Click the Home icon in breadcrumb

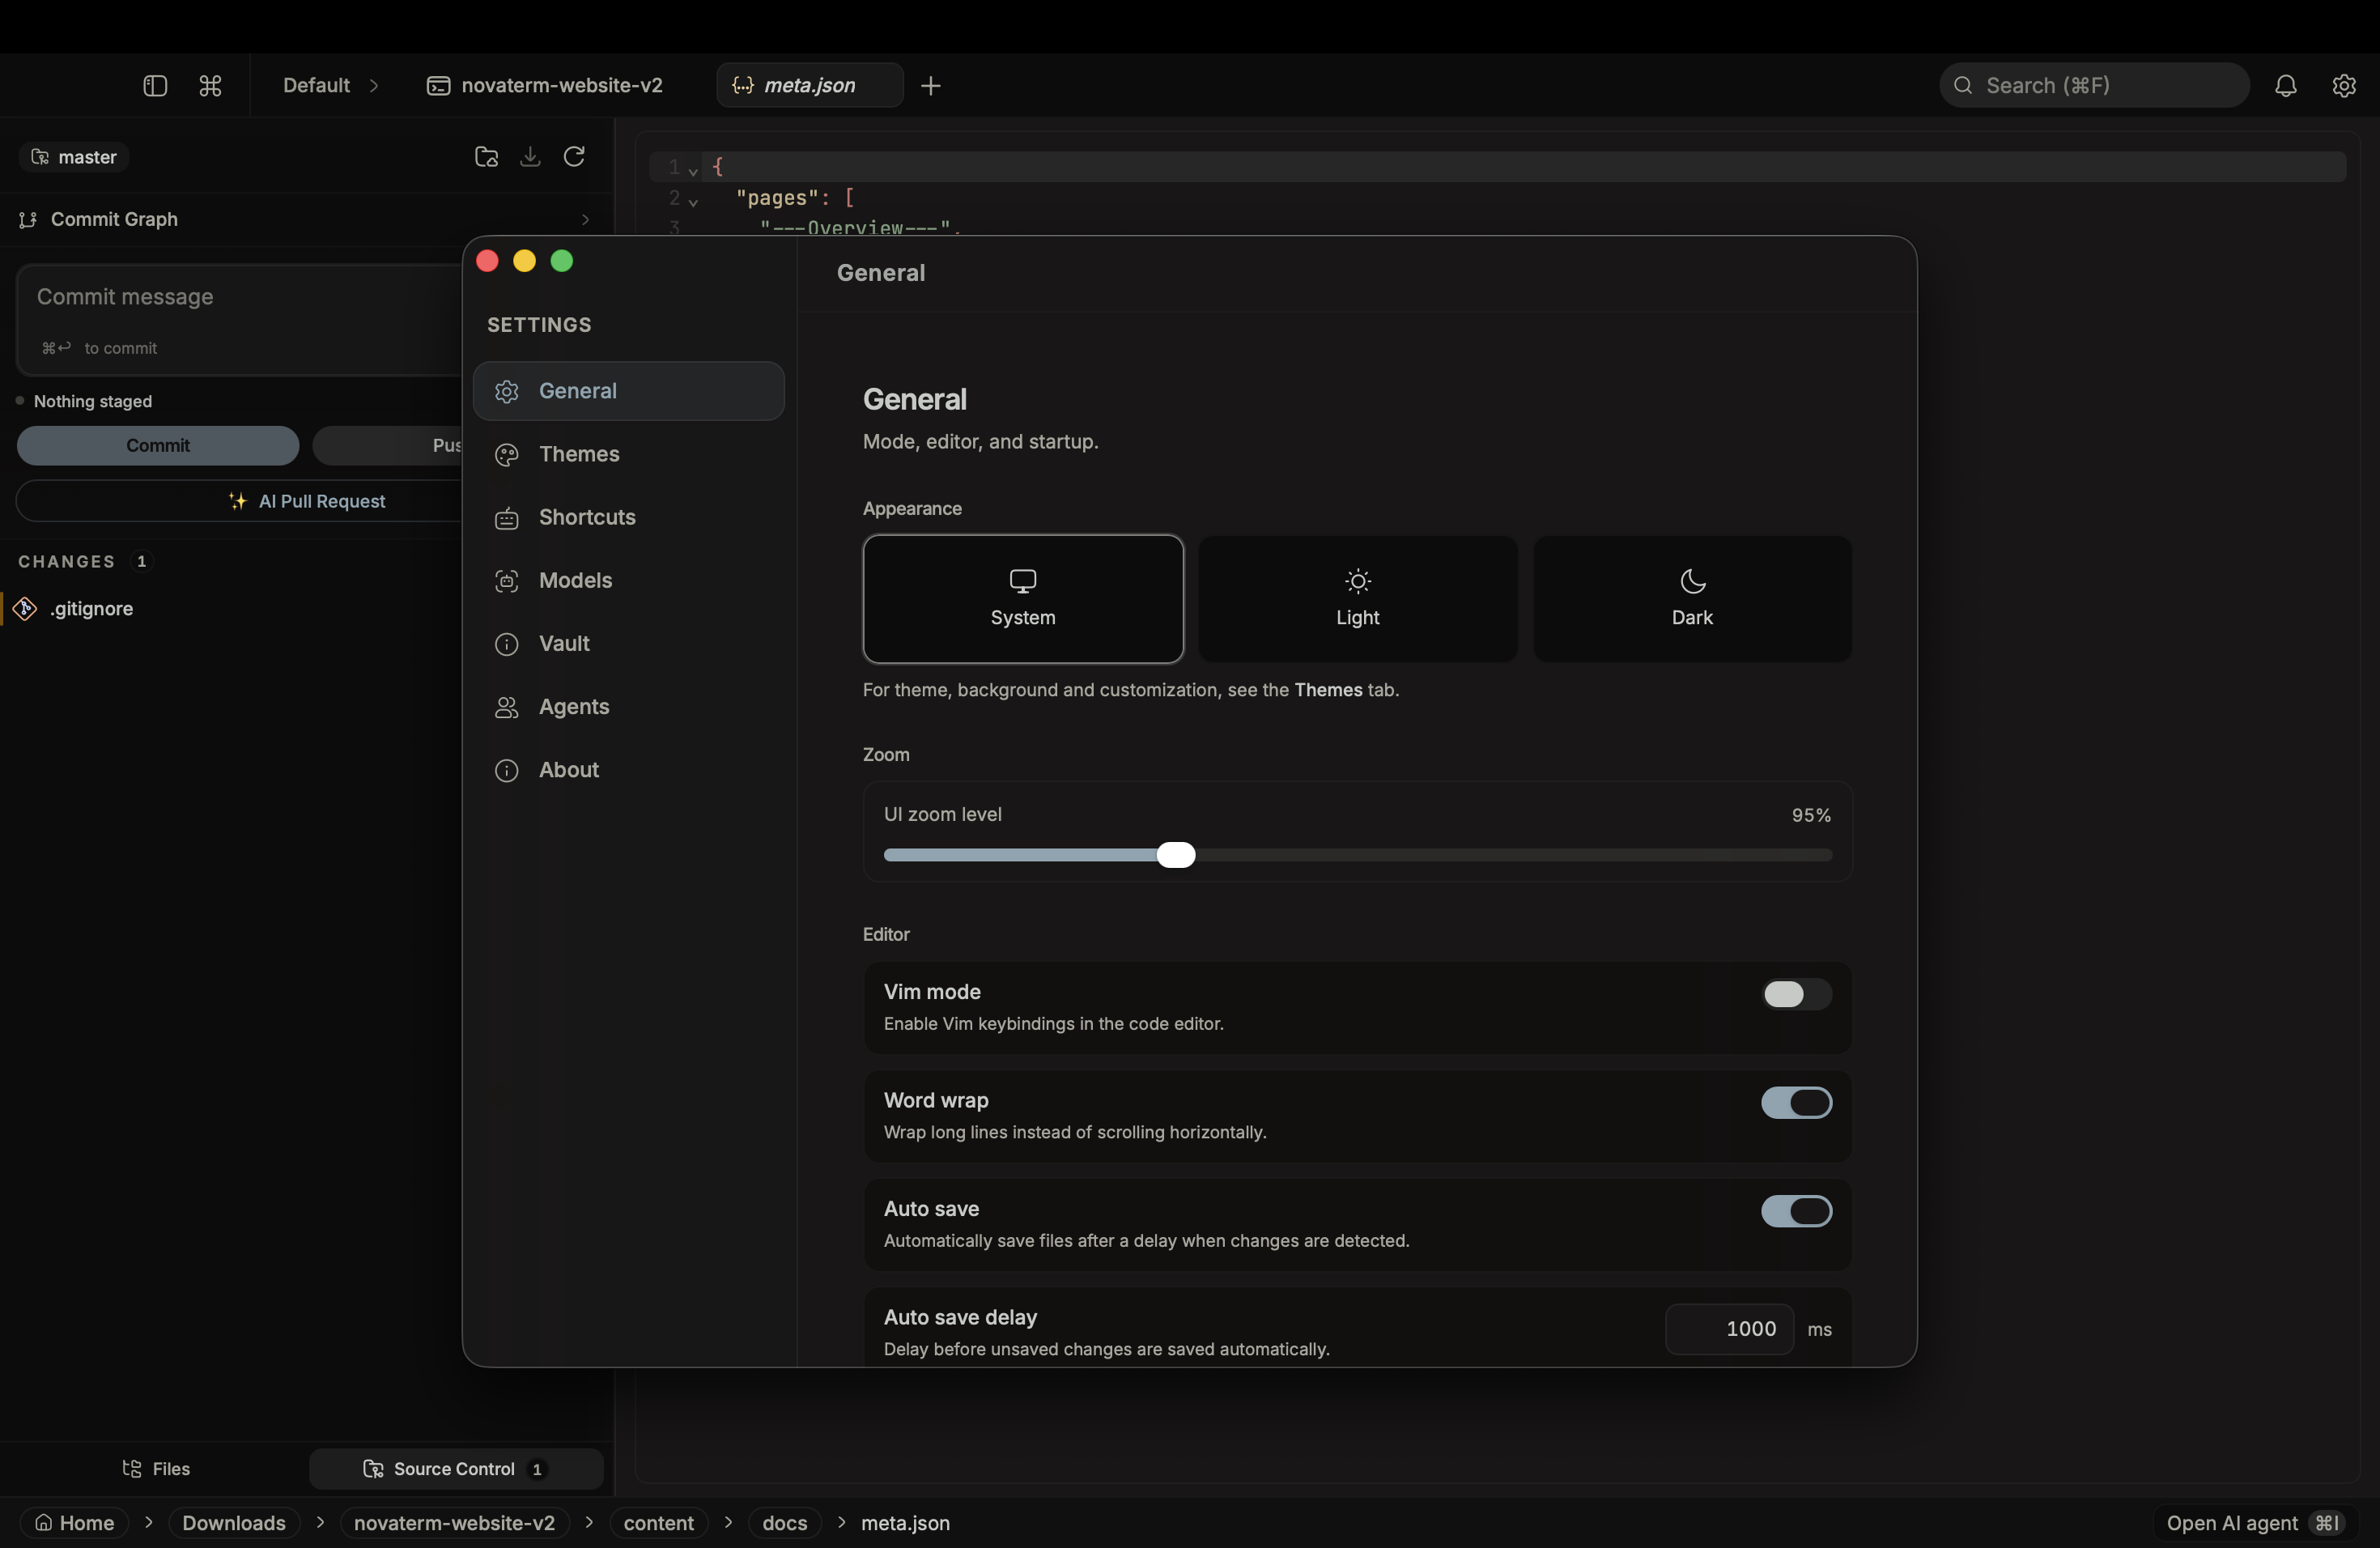(44, 1522)
